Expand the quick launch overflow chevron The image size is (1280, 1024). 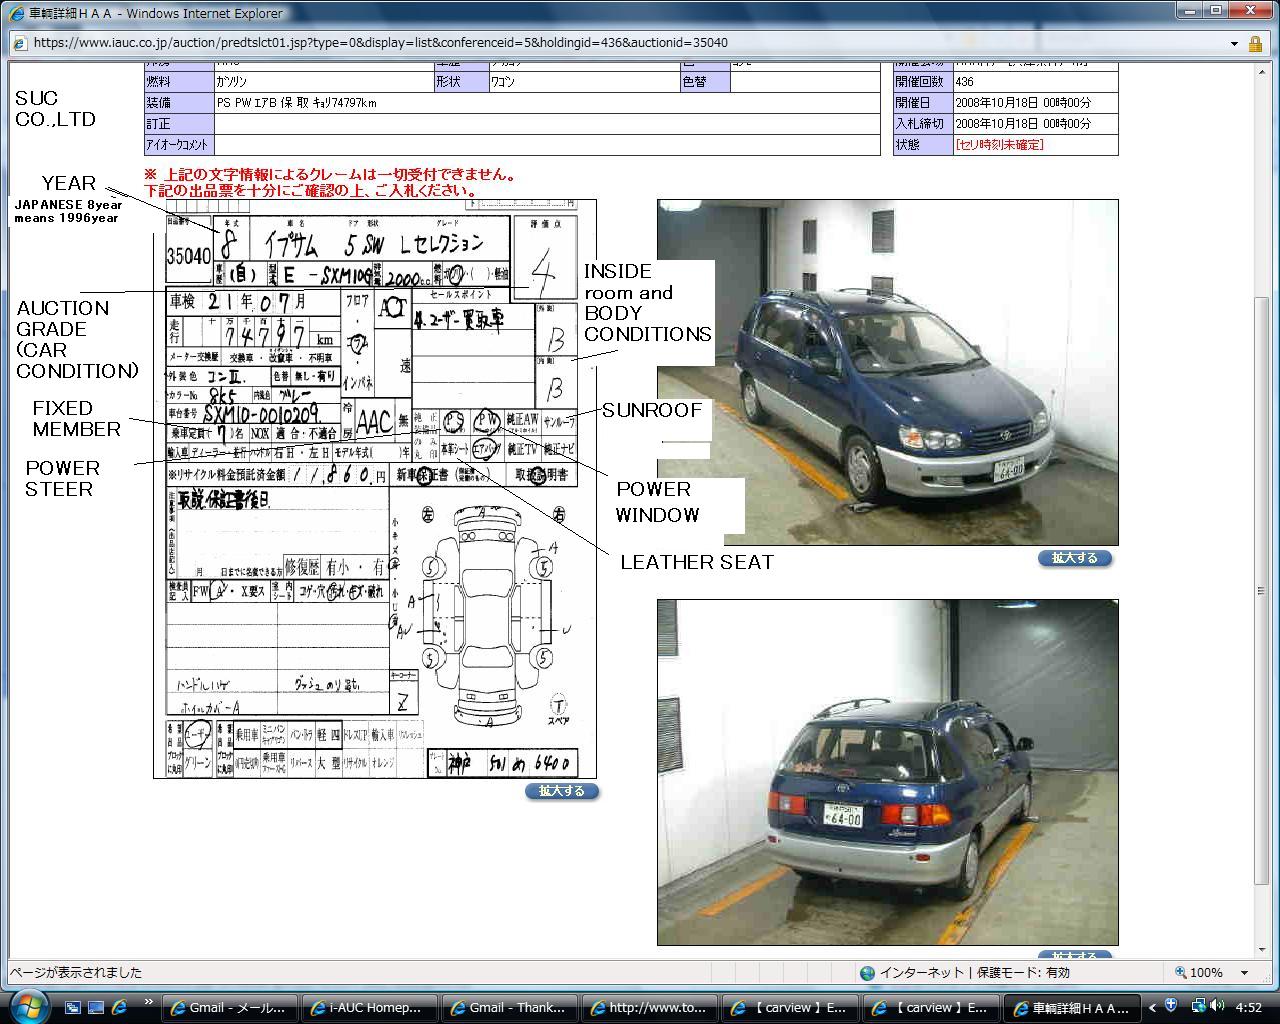click(x=149, y=1002)
